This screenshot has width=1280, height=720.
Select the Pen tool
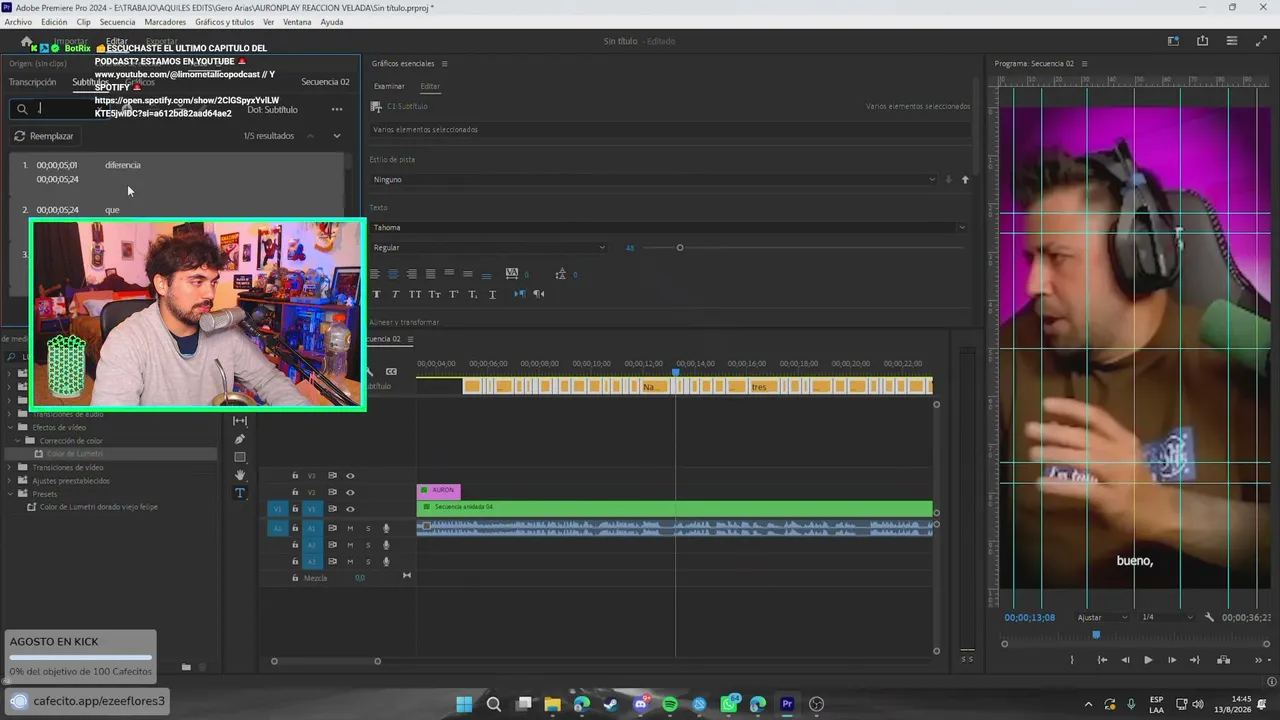pyautogui.click(x=240, y=439)
